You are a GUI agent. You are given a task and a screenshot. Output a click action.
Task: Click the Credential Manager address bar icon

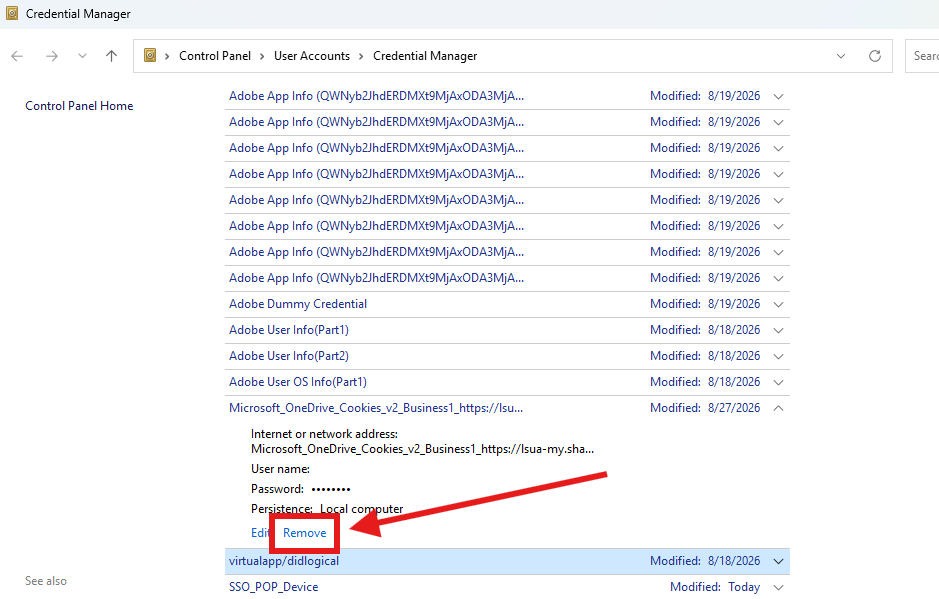pyautogui.click(x=150, y=56)
